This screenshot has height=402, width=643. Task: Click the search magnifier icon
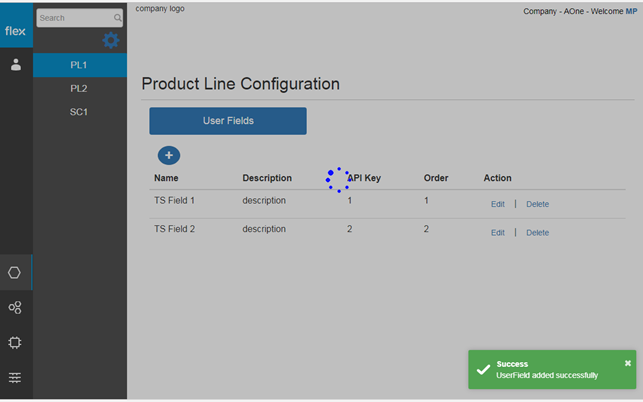coord(118,18)
